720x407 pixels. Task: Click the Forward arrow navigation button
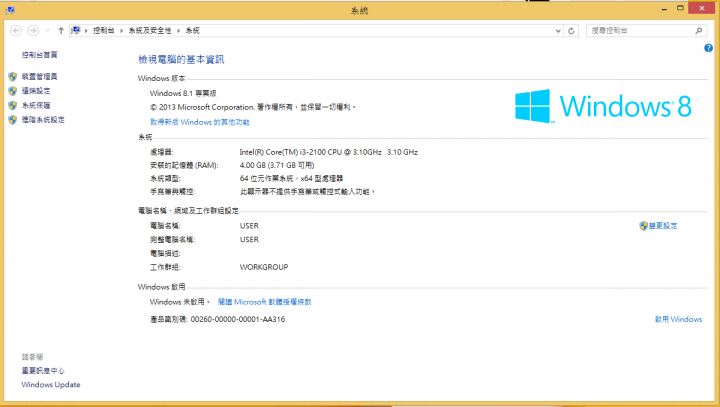coord(33,30)
